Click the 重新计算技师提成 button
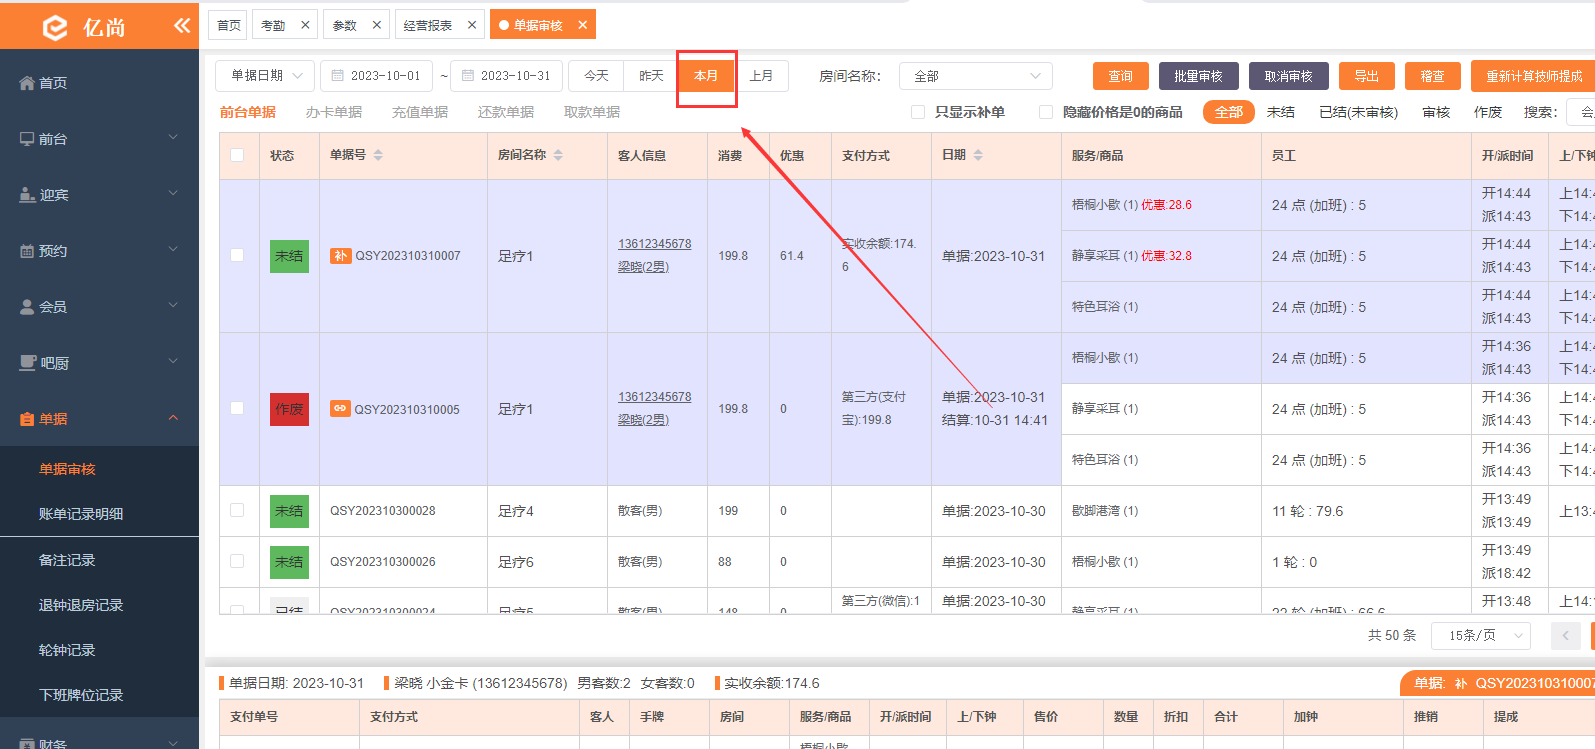 point(1533,76)
